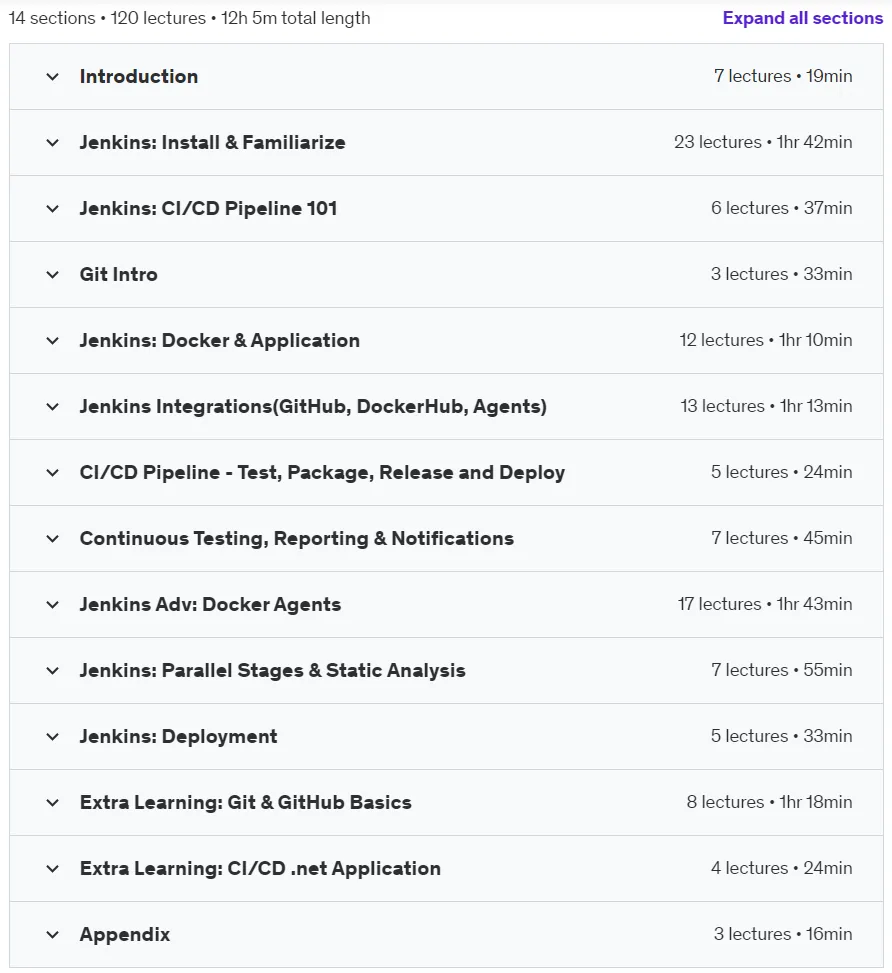Expand Jenkins: Docker & Application chevron
The image size is (892, 973).
tap(53, 341)
